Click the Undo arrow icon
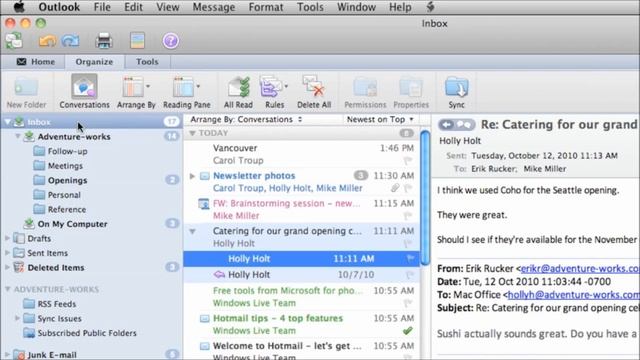 47,41
